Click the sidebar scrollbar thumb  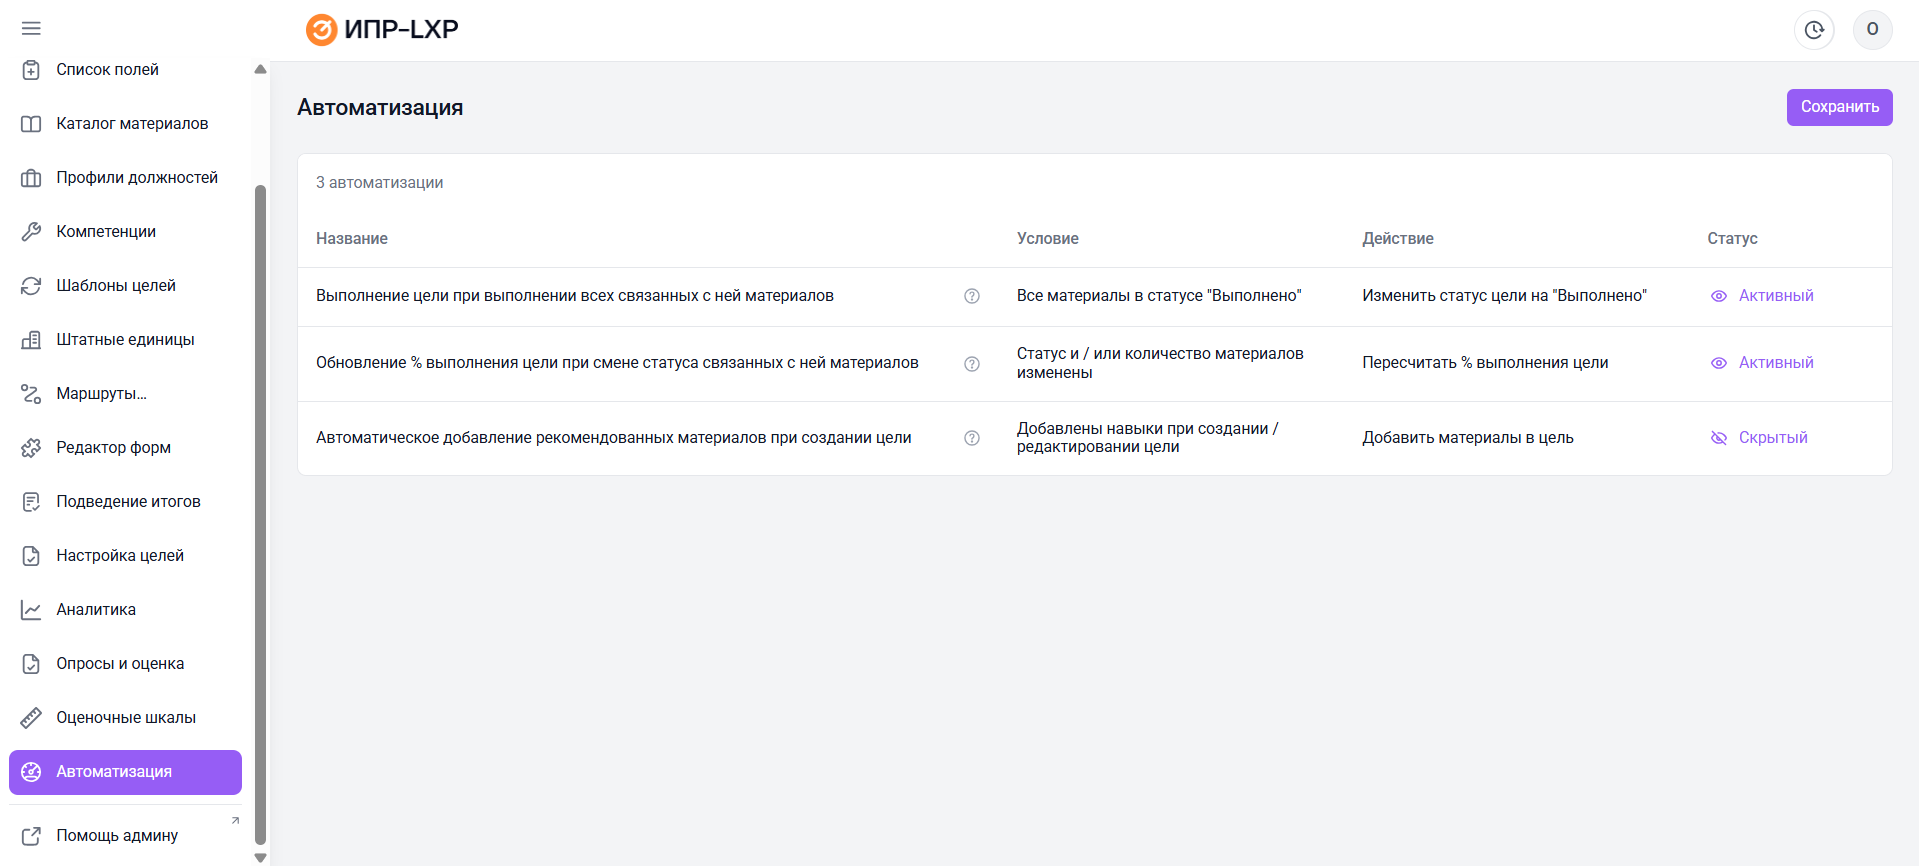click(x=261, y=500)
